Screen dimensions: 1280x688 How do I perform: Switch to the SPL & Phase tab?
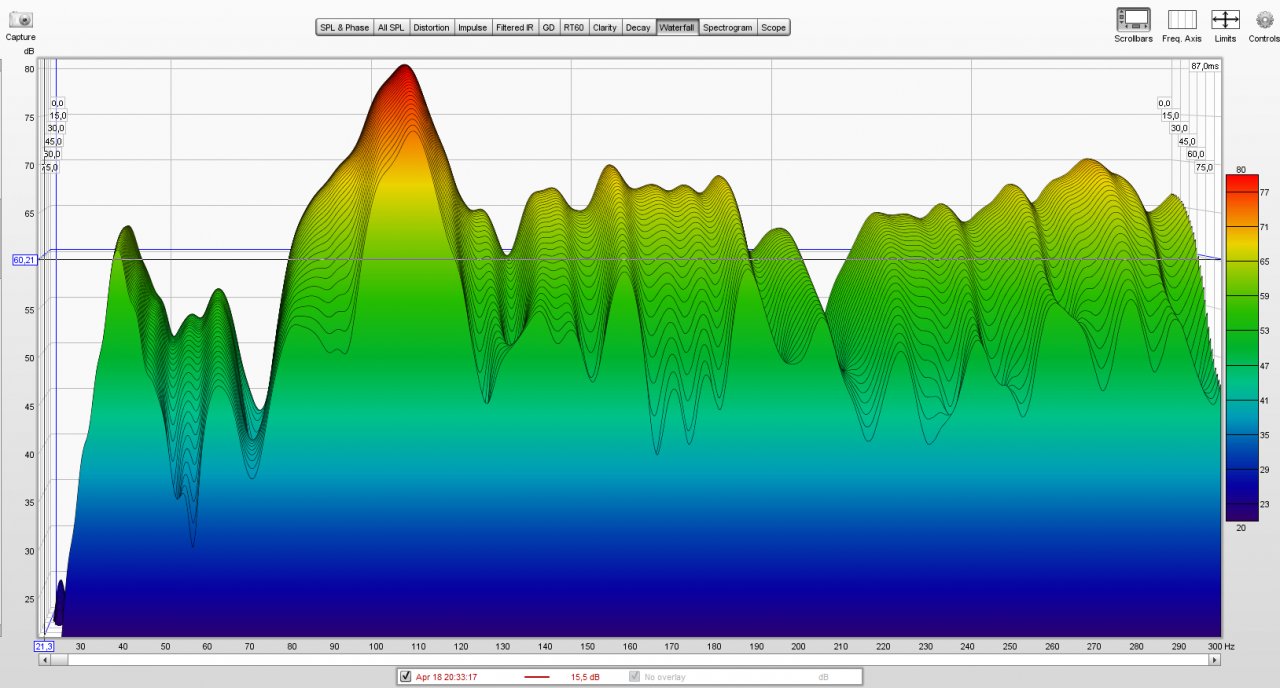pos(344,28)
